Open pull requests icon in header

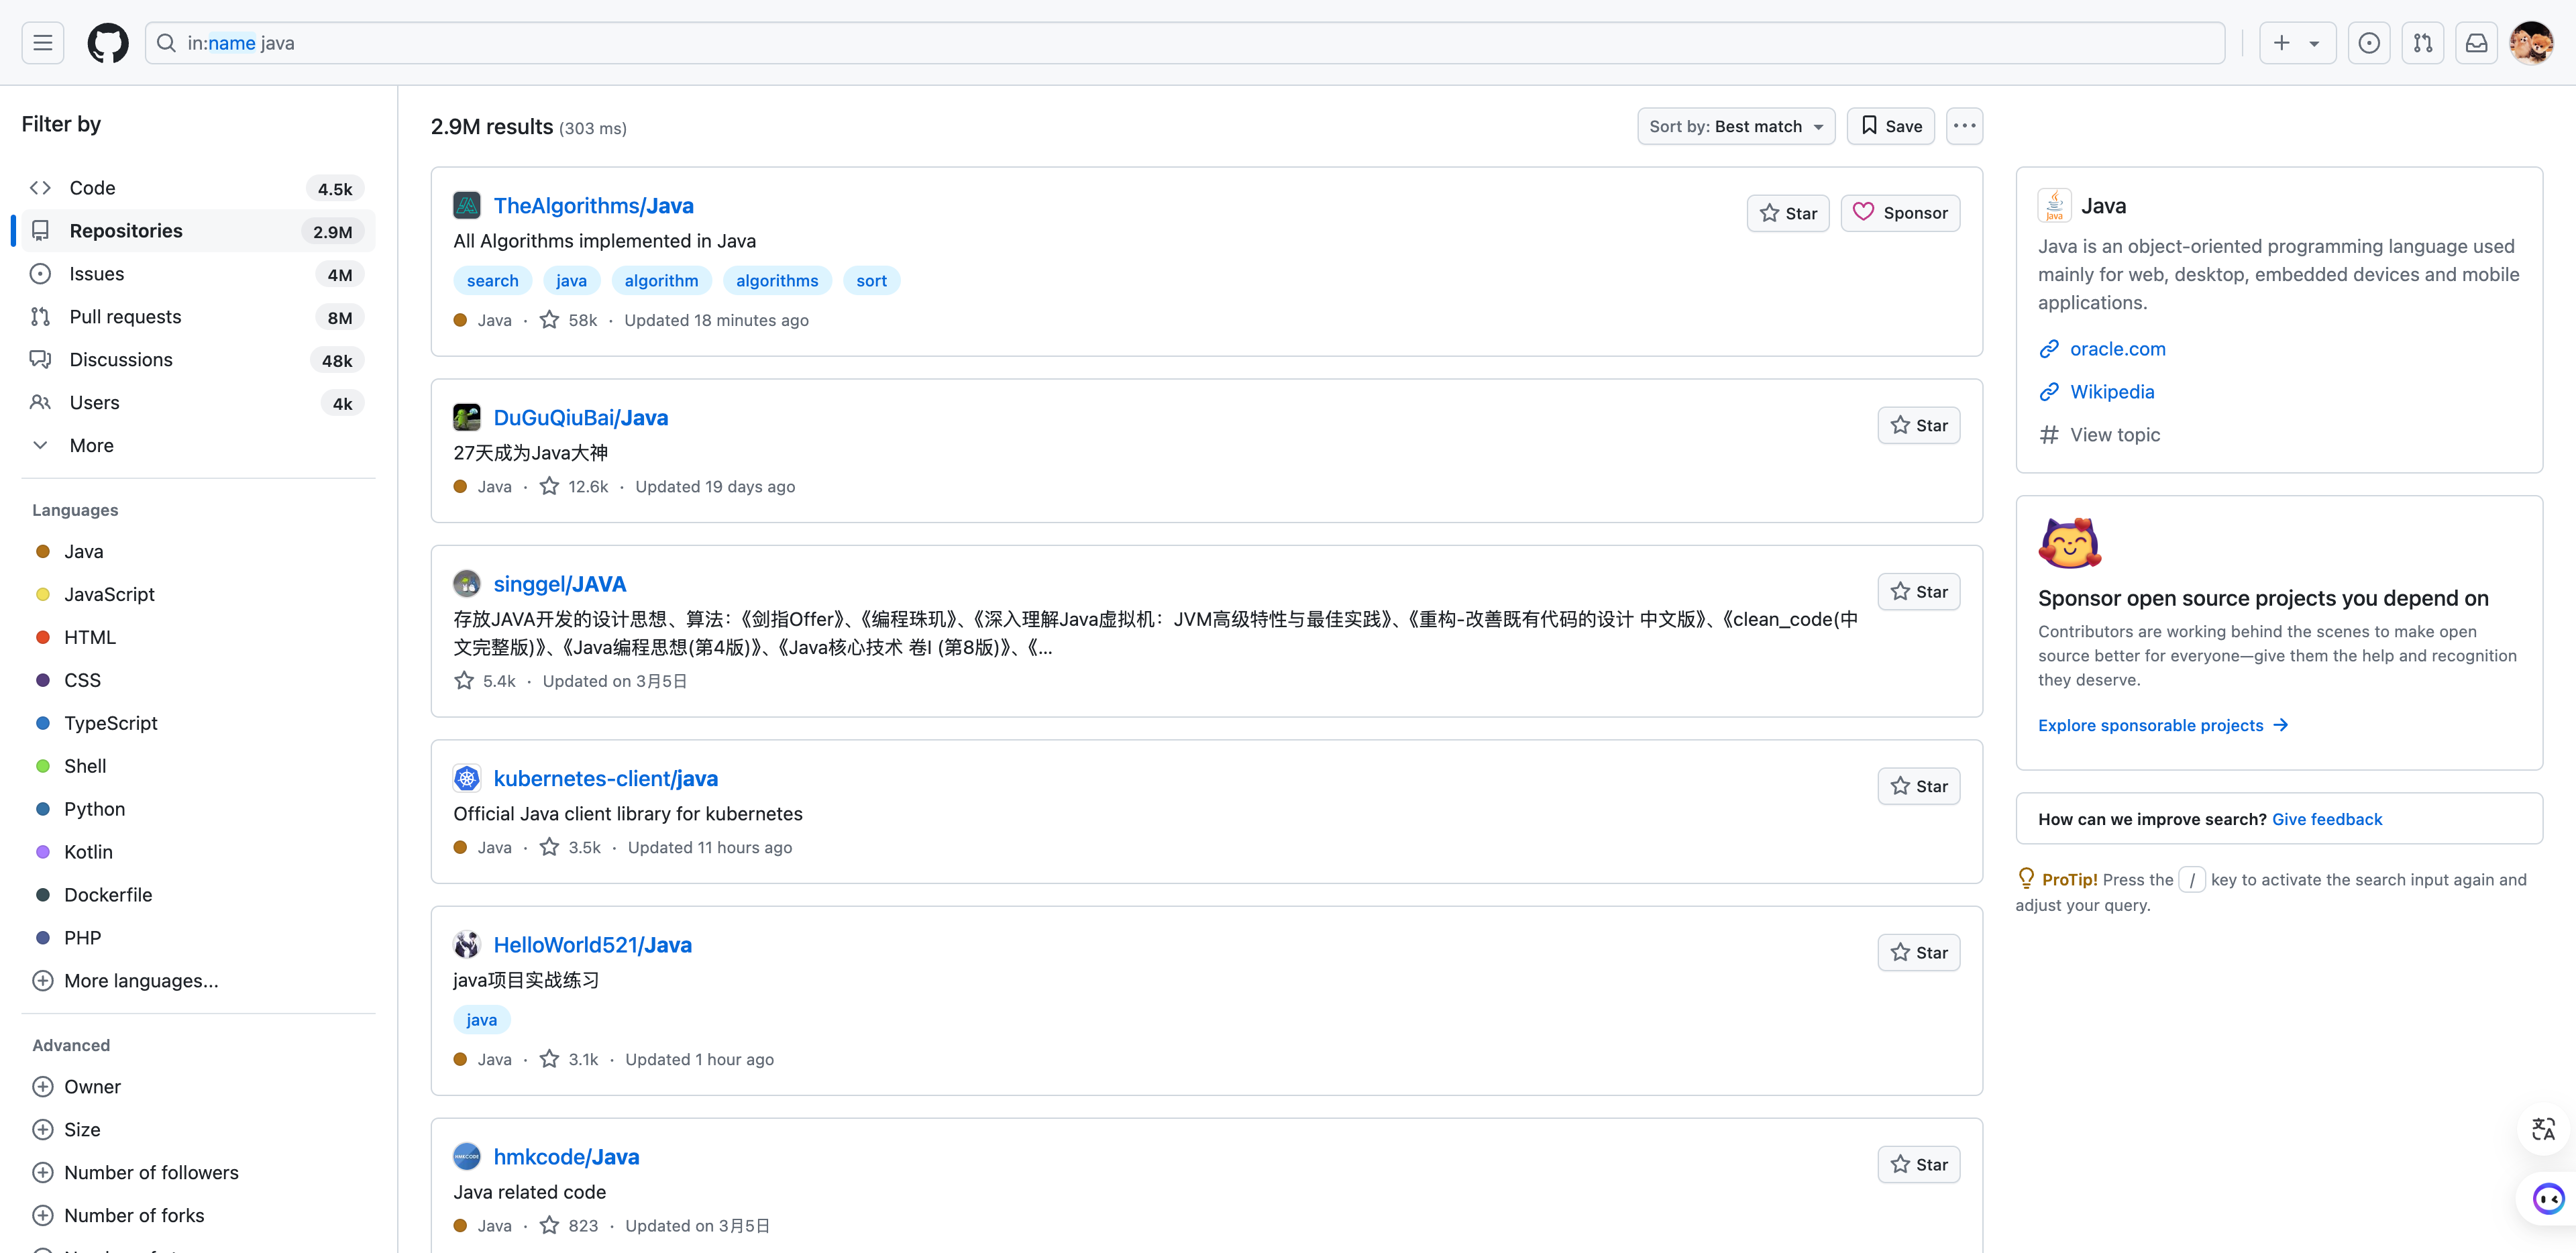2422,43
